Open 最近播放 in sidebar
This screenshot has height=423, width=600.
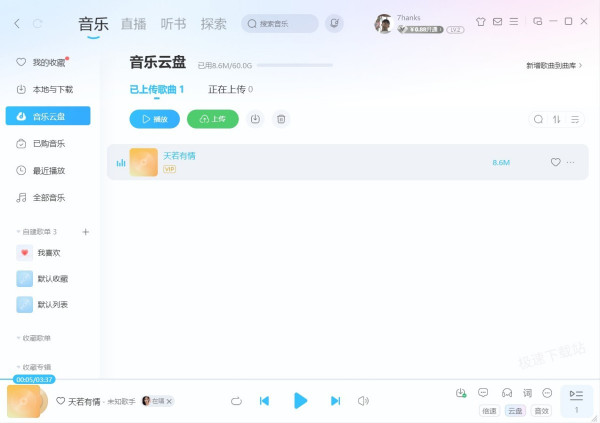pos(48,171)
